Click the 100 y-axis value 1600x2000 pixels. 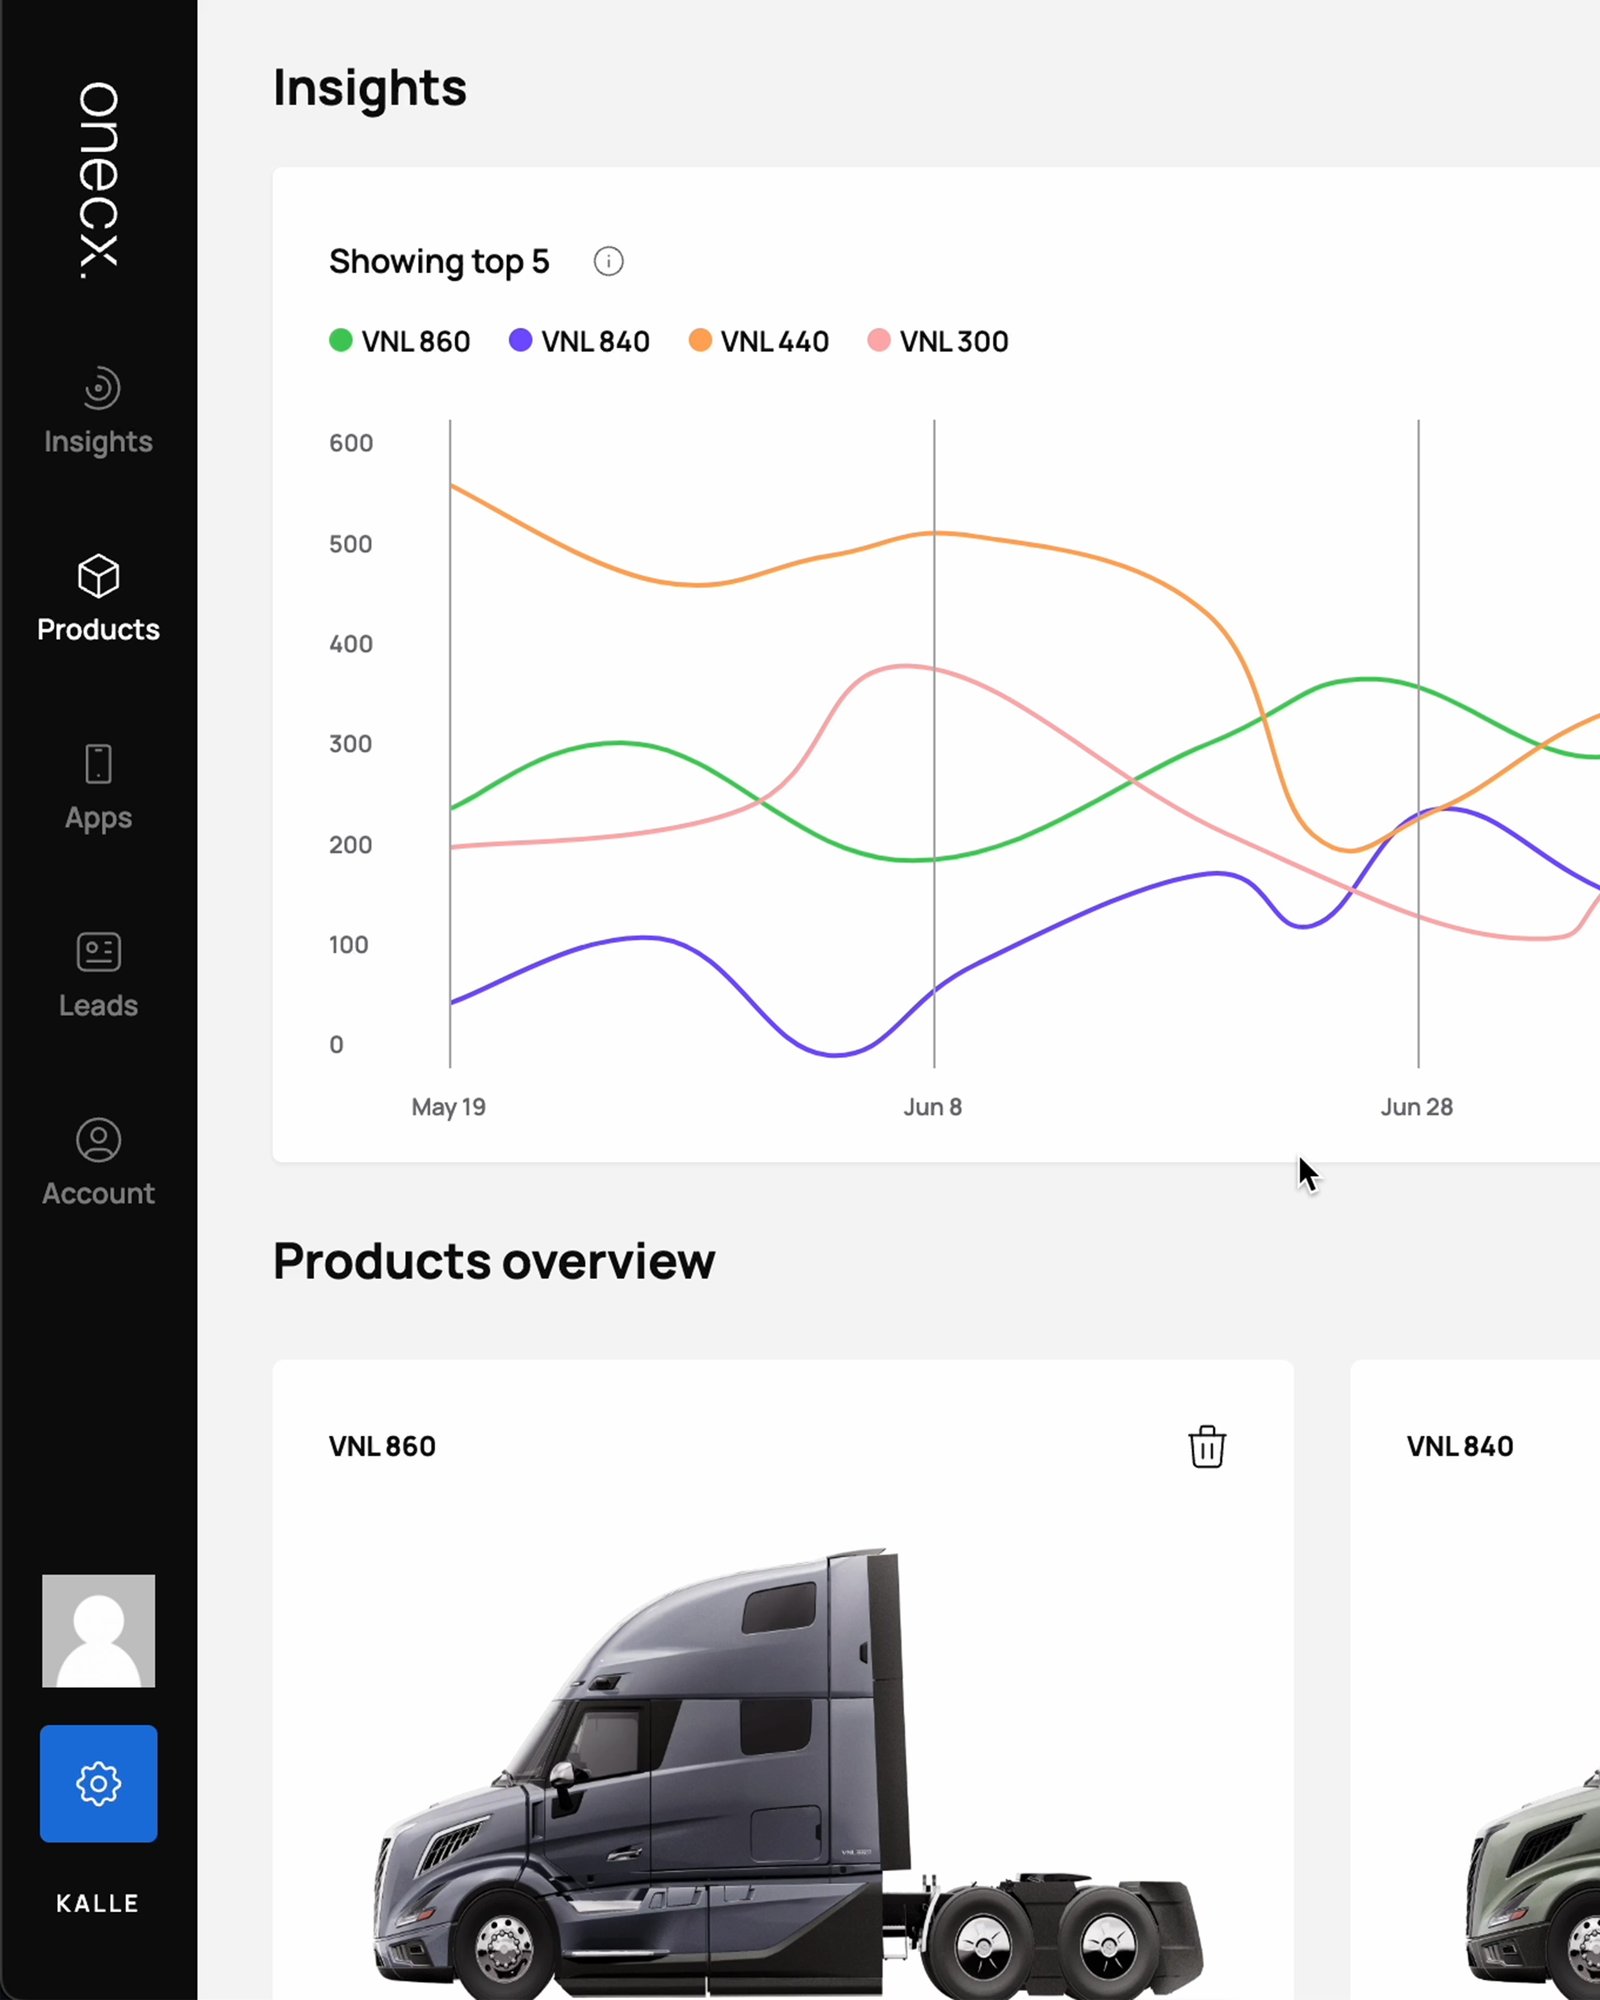tap(349, 945)
